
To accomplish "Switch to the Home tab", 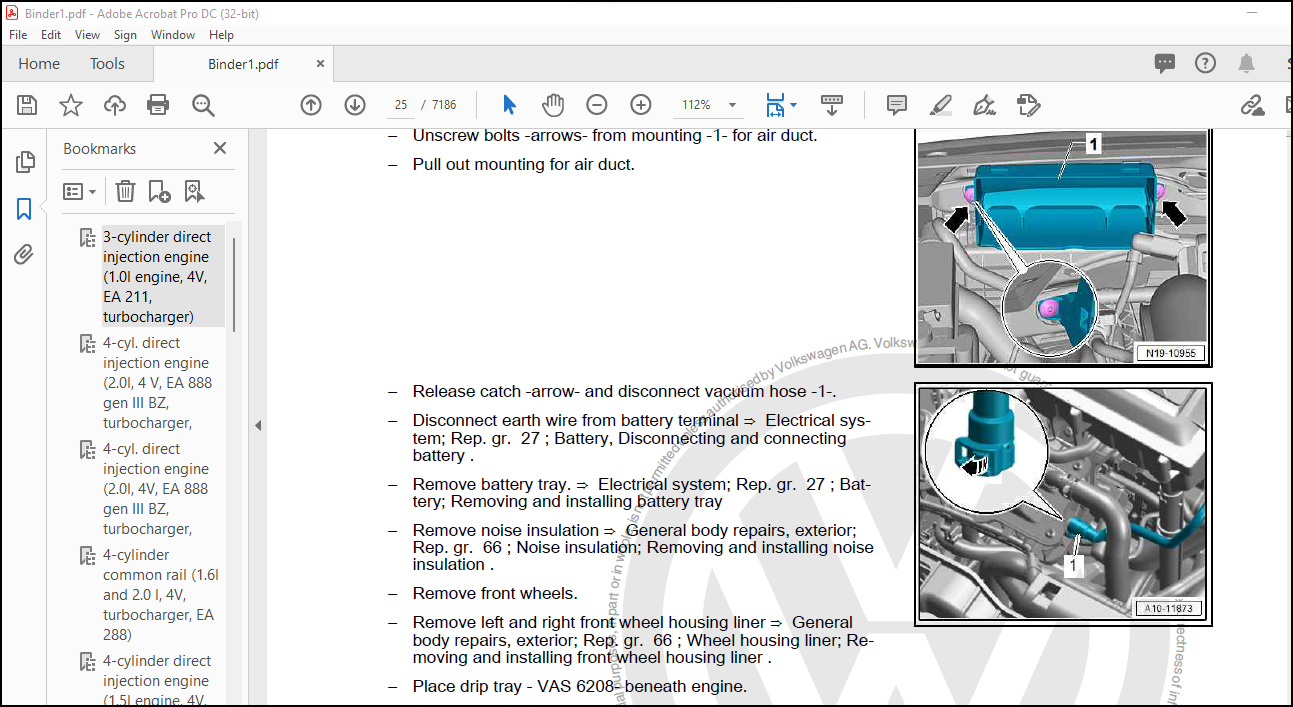I will click(x=39, y=63).
